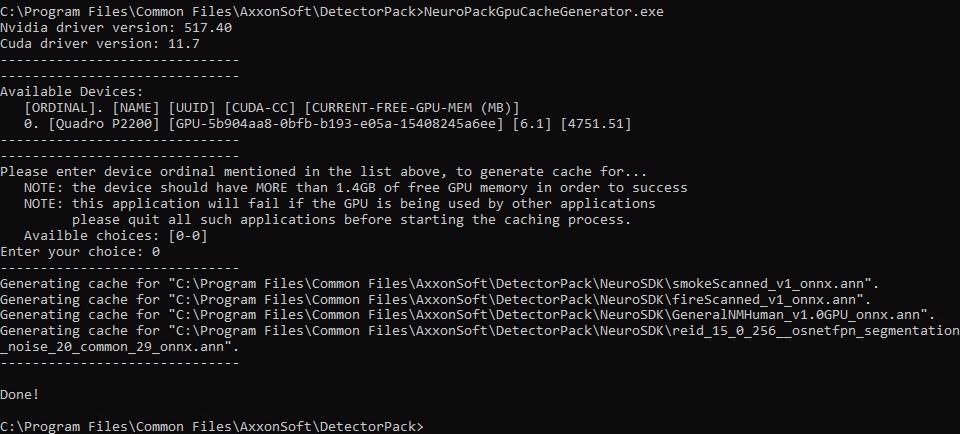Click the NOTE about application failing
The width and height of the screenshot is (960, 434).
click(x=340, y=204)
